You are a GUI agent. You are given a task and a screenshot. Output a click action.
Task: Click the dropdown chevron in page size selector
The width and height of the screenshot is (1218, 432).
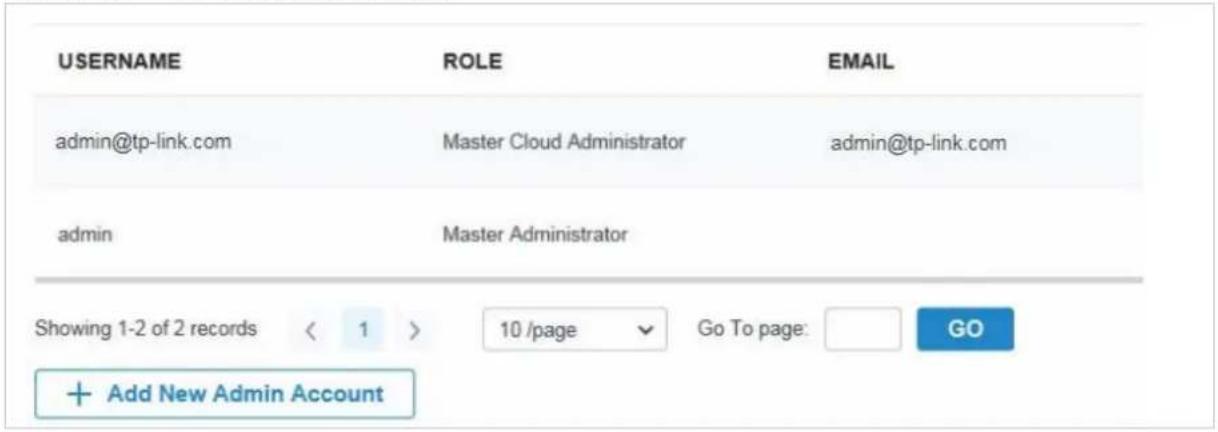(x=646, y=329)
